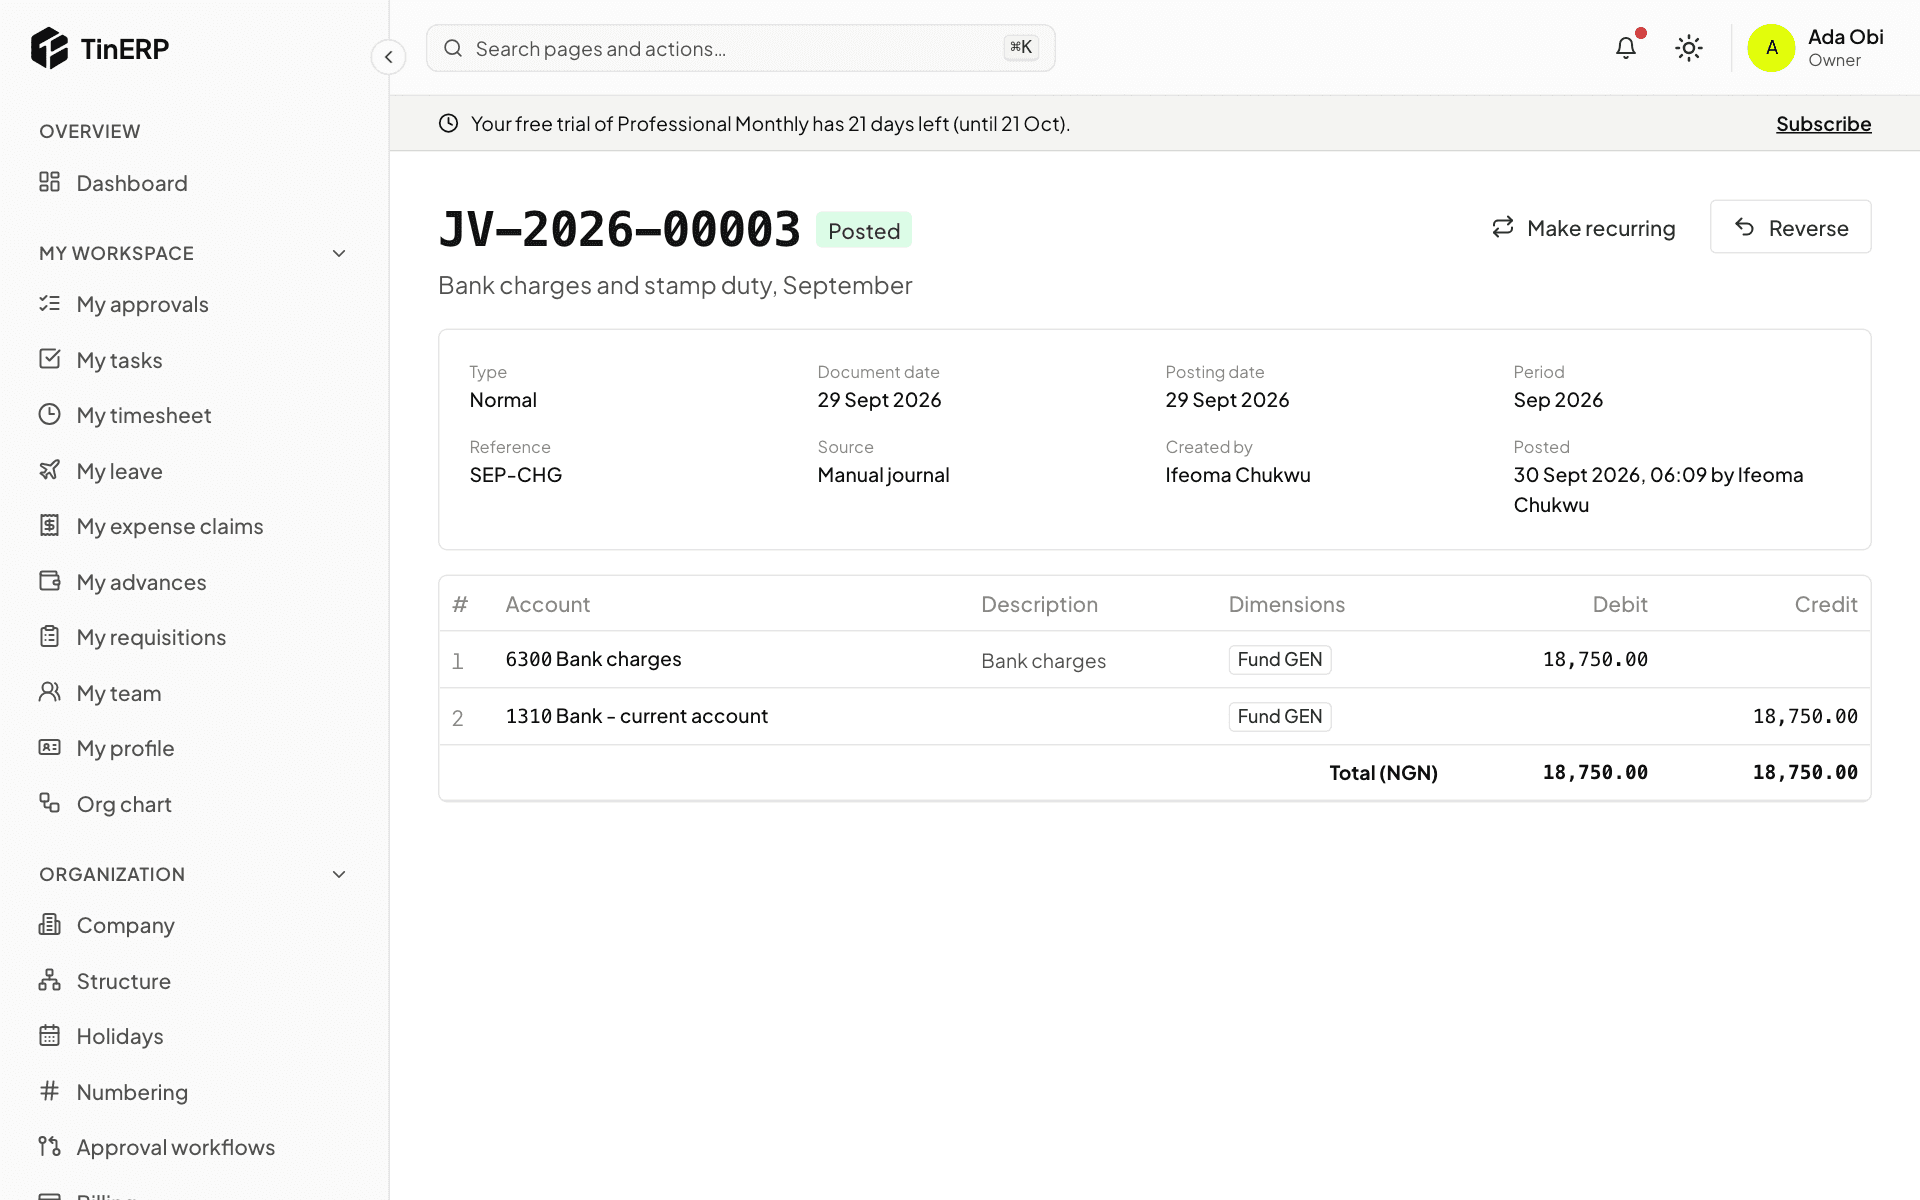Viewport: 1920px width, 1200px height.
Task: Select the 1310 Bank - current account
Action: point(636,716)
